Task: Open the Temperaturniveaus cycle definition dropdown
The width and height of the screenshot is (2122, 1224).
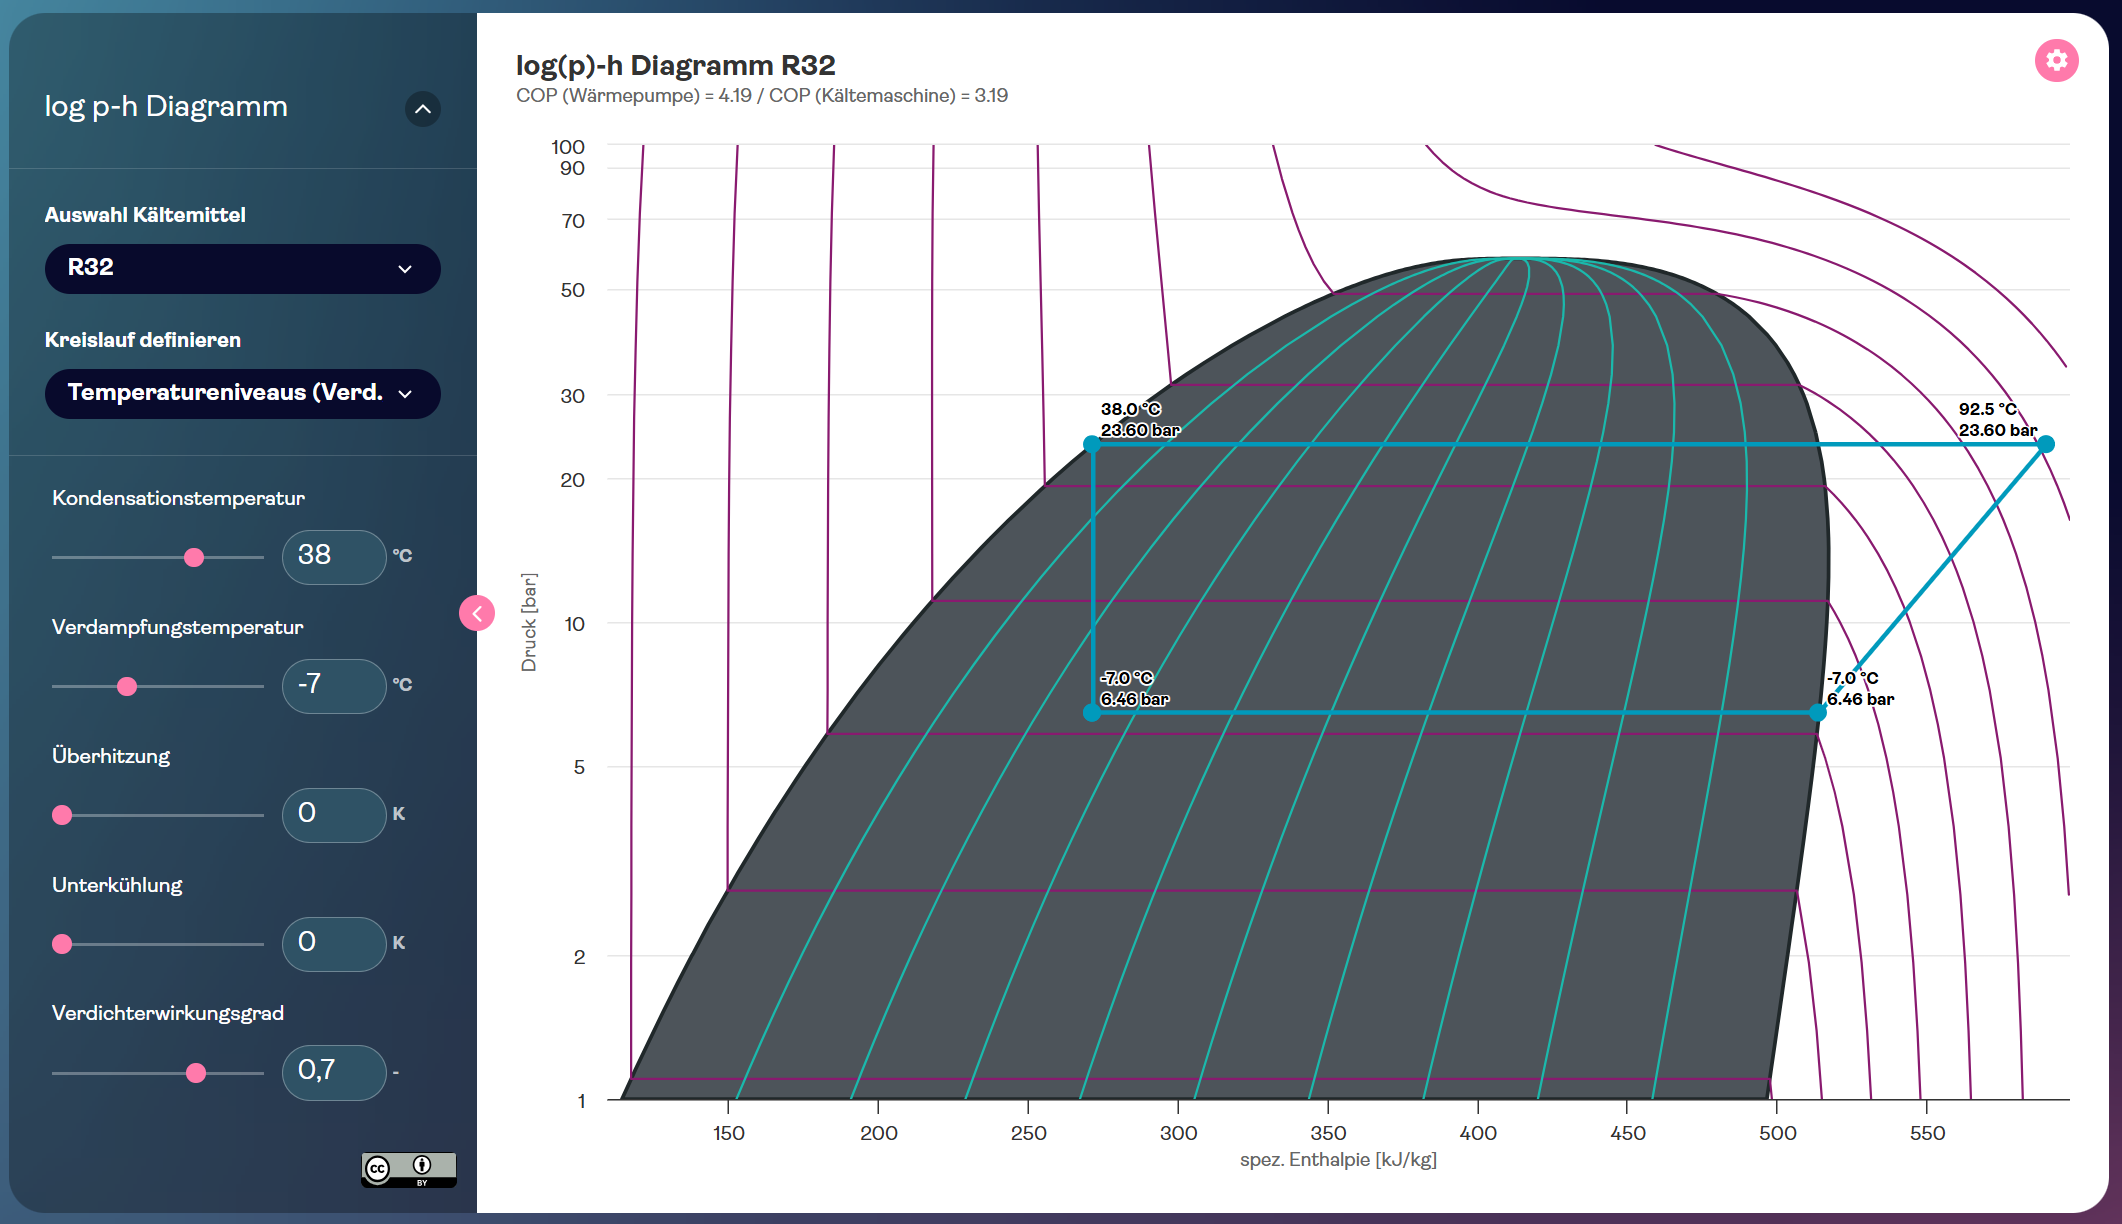Action: pos(242,393)
